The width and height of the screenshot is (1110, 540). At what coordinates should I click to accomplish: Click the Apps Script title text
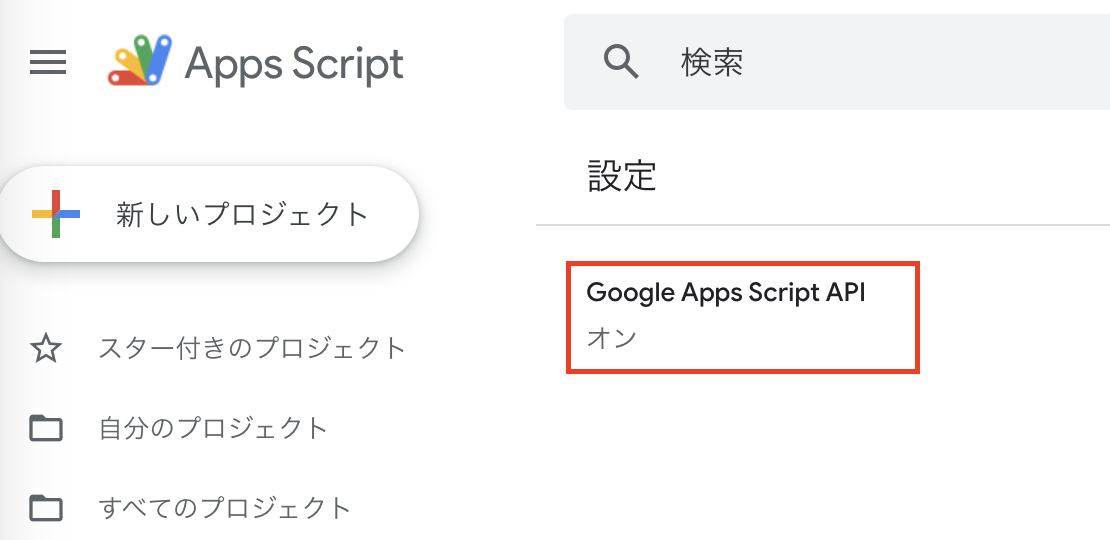point(294,63)
